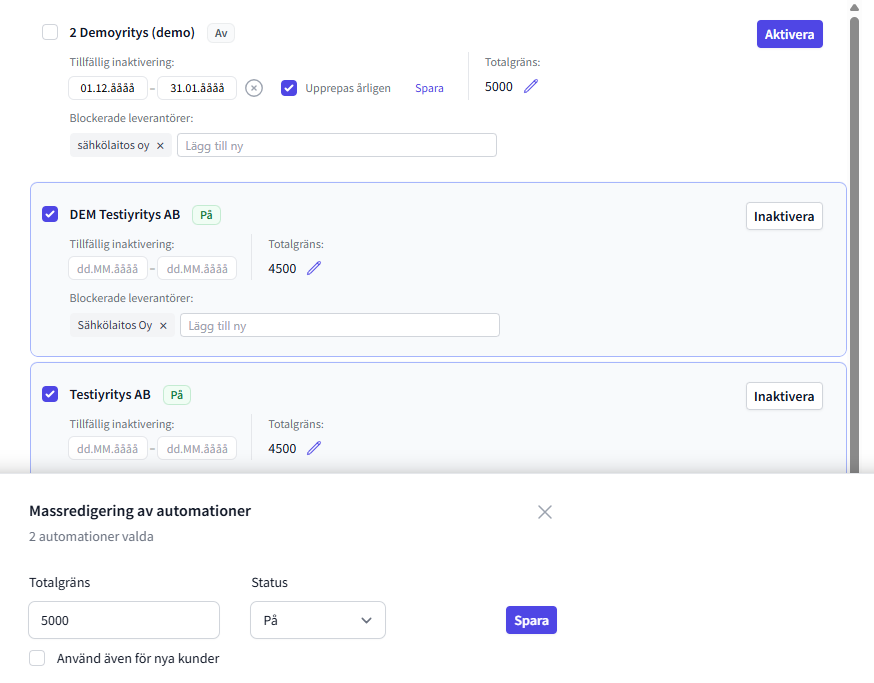Click the Aktivera button for Demoyritys
Screen dimensions: 874x683
point(789,34)
